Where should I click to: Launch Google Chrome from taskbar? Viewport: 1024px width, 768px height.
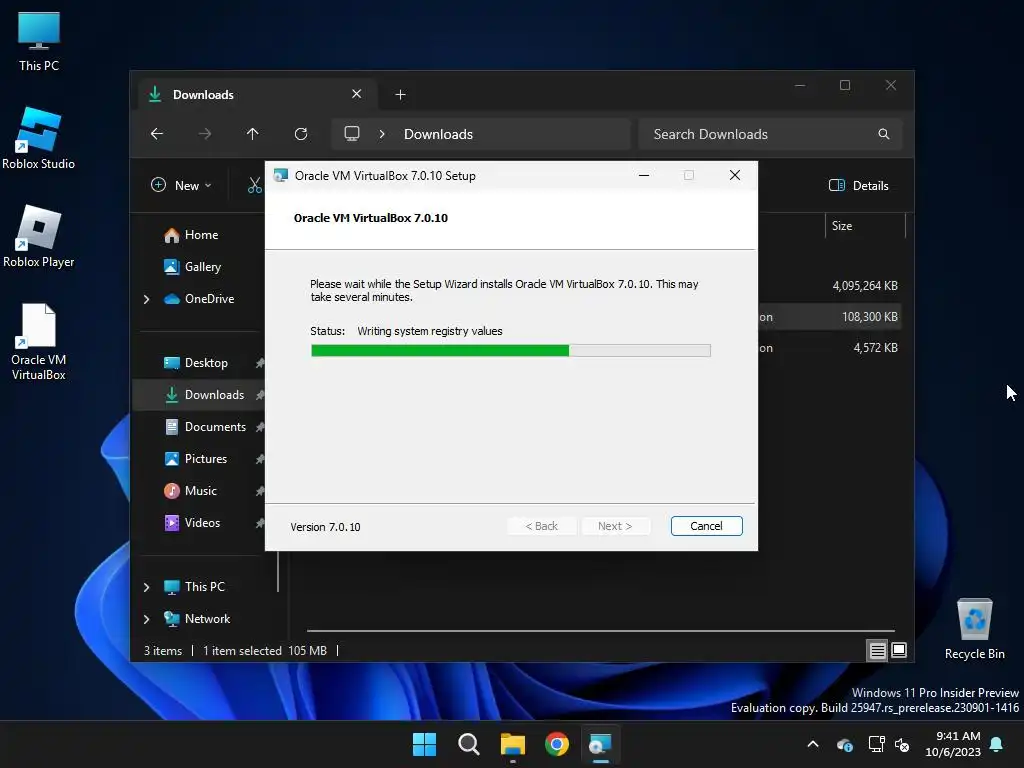coord(557,744)
